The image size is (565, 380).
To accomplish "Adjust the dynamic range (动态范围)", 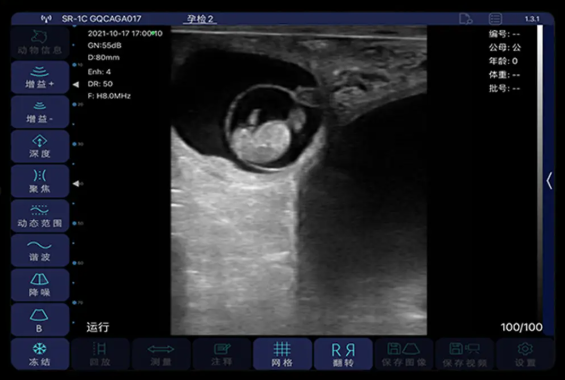I will point(40,215).
